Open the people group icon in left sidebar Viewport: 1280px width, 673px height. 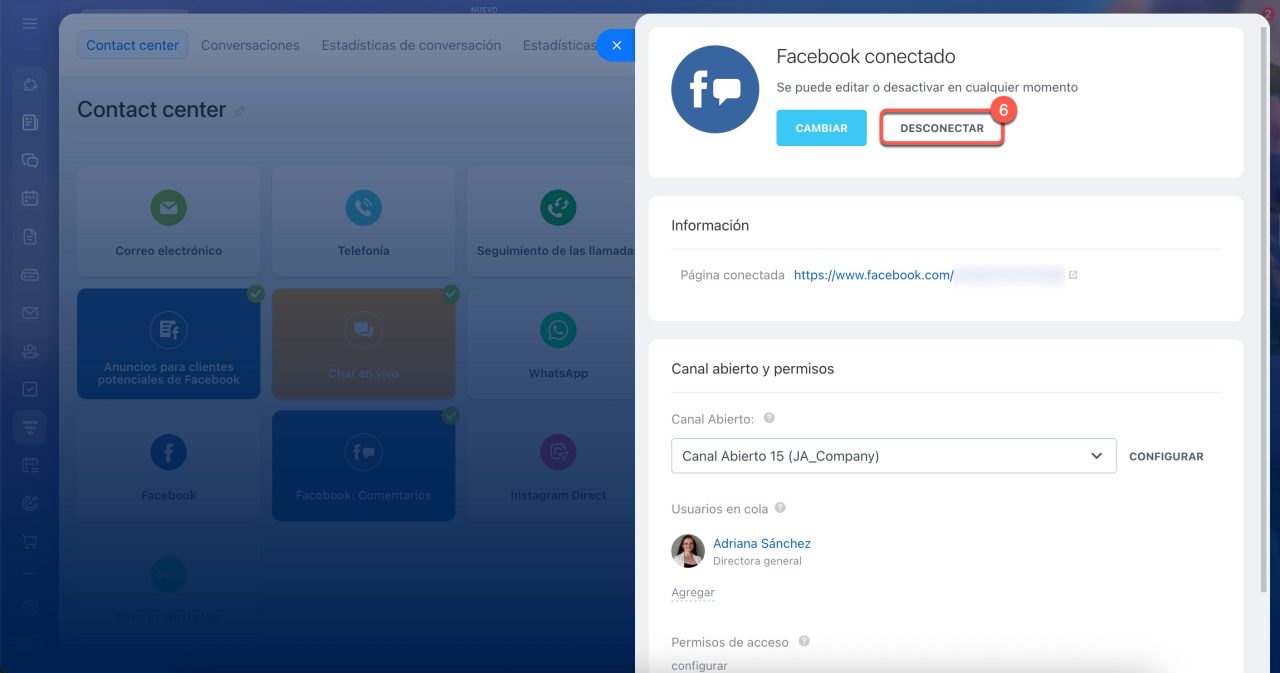click(x=30, y=351)
